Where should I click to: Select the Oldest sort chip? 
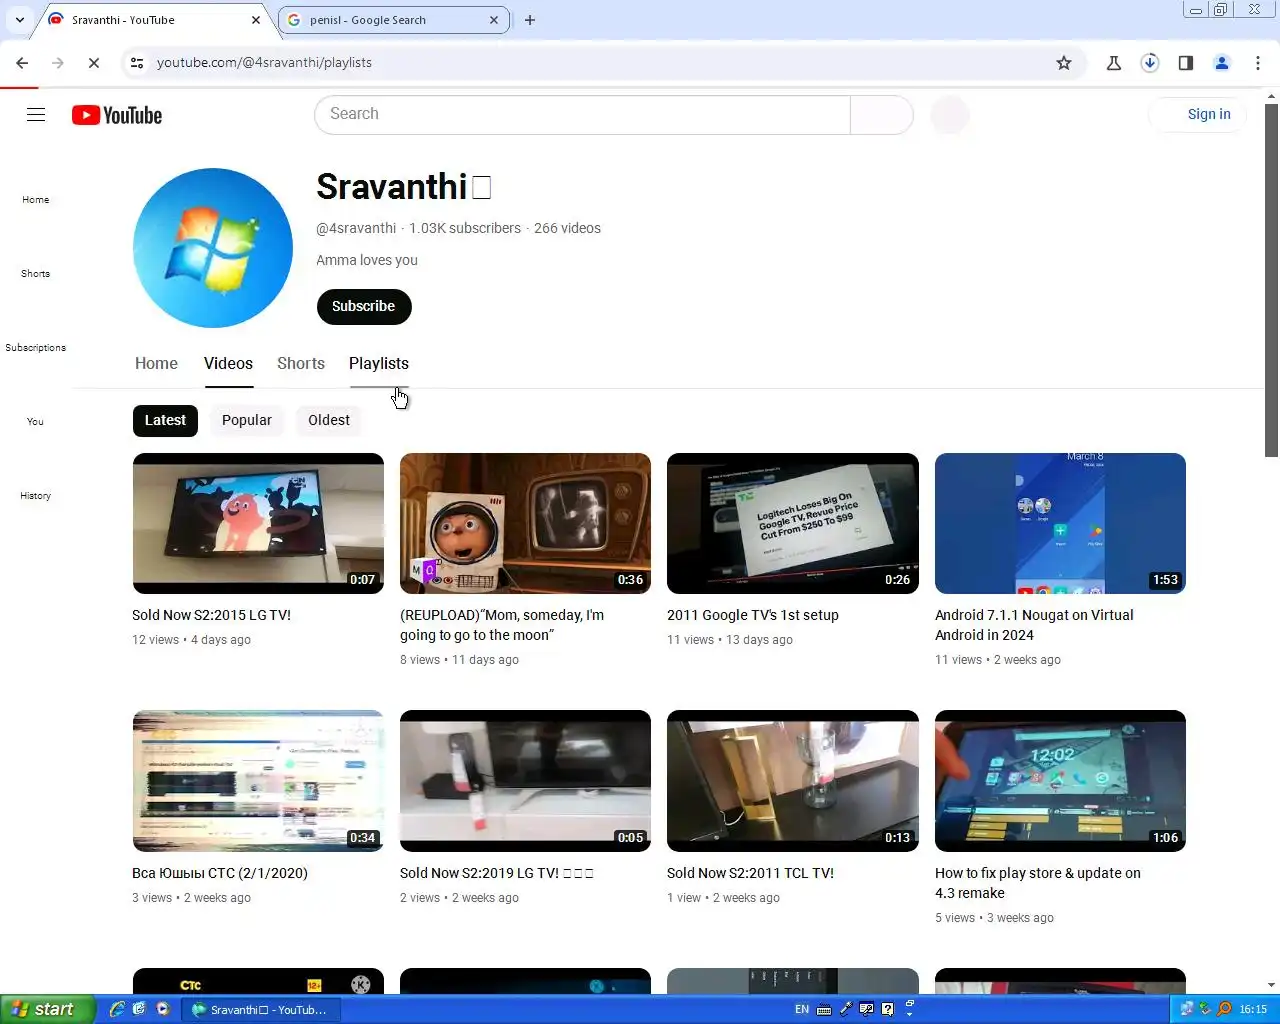click(x=329, y=420)
